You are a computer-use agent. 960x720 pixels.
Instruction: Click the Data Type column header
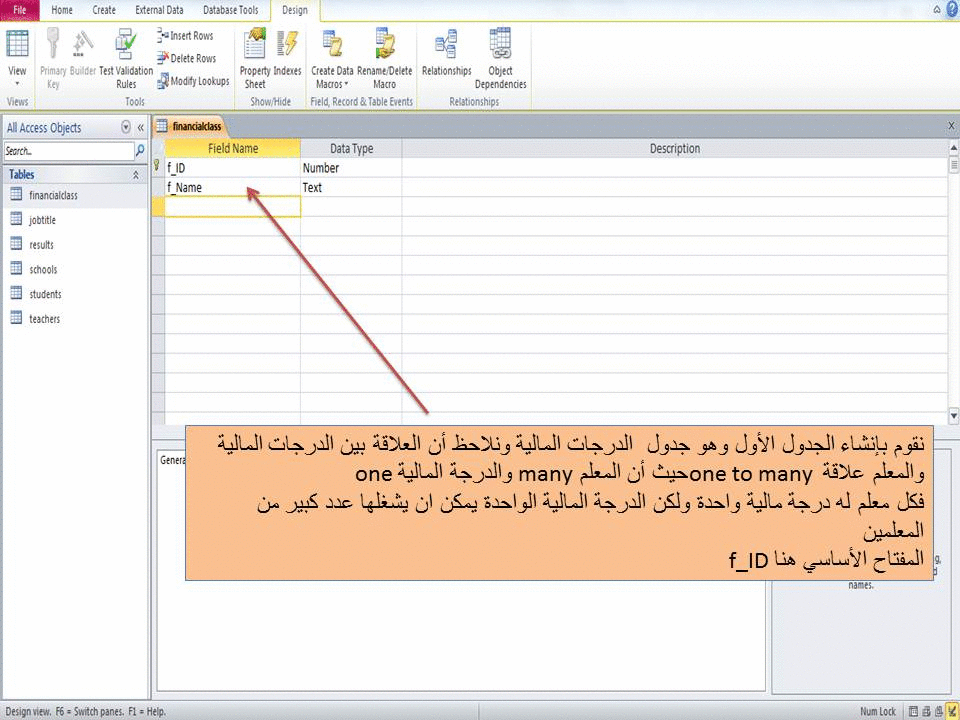click(x=351, y=148)
